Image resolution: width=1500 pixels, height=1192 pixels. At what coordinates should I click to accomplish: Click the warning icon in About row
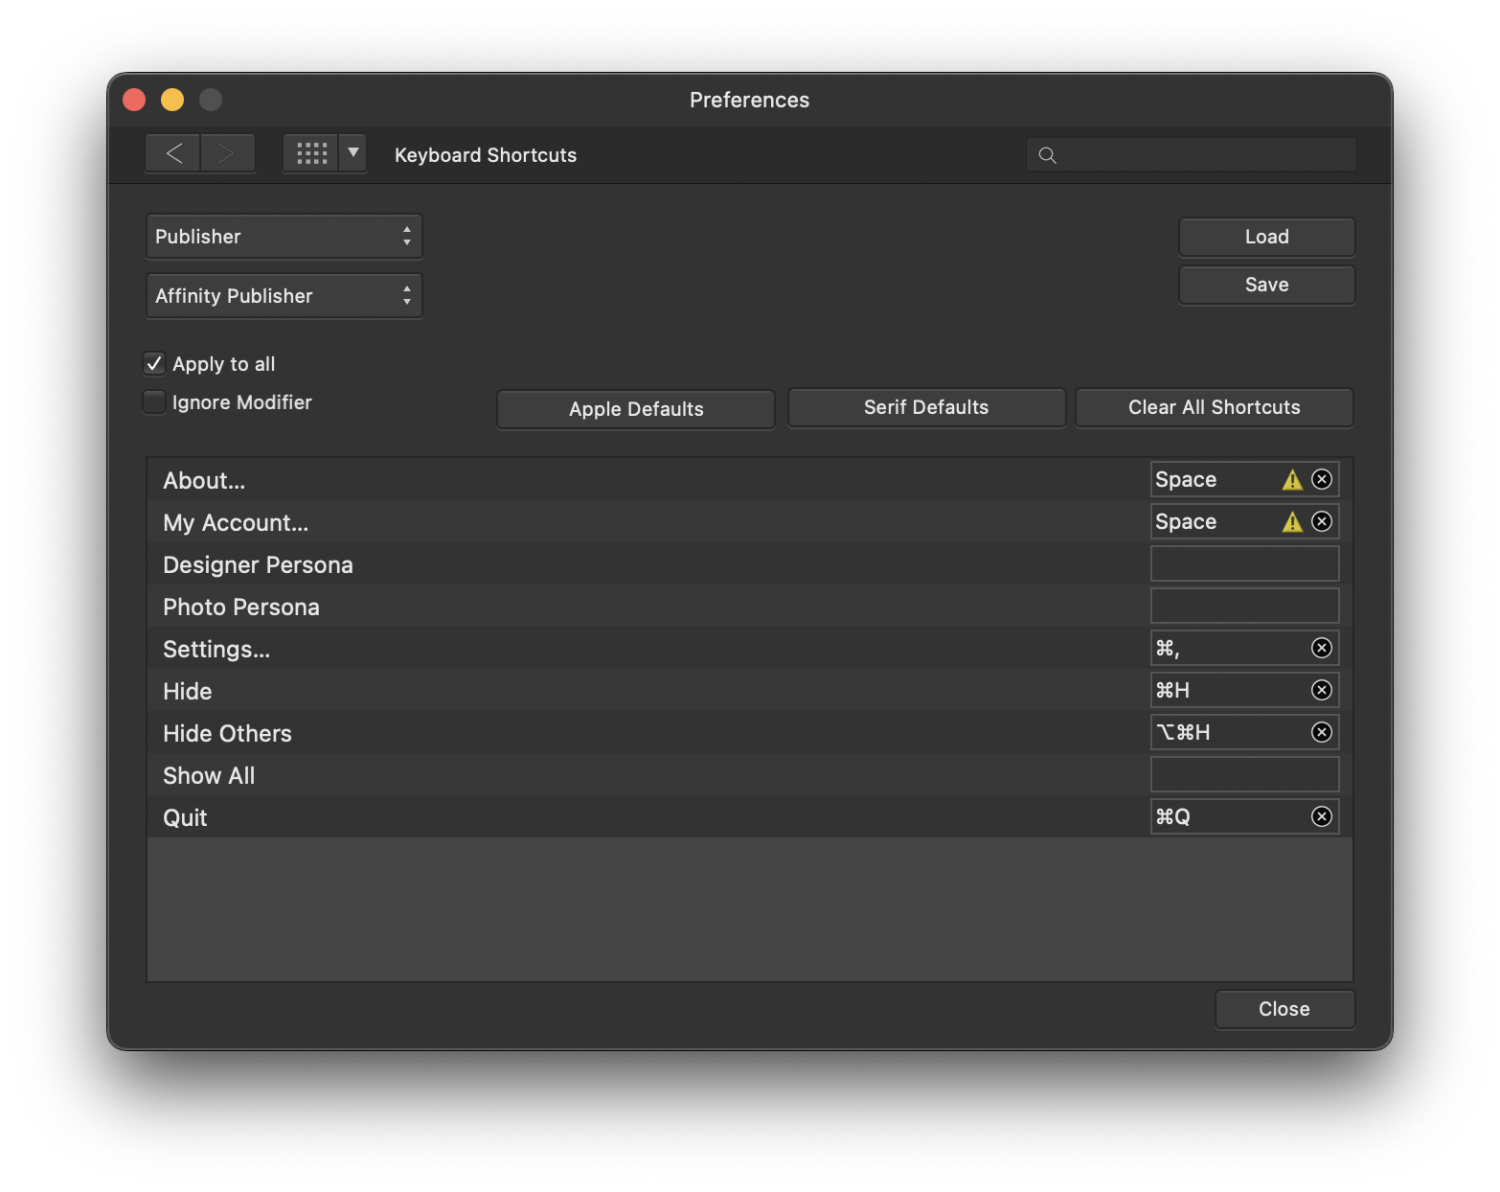click(1292, 480)
